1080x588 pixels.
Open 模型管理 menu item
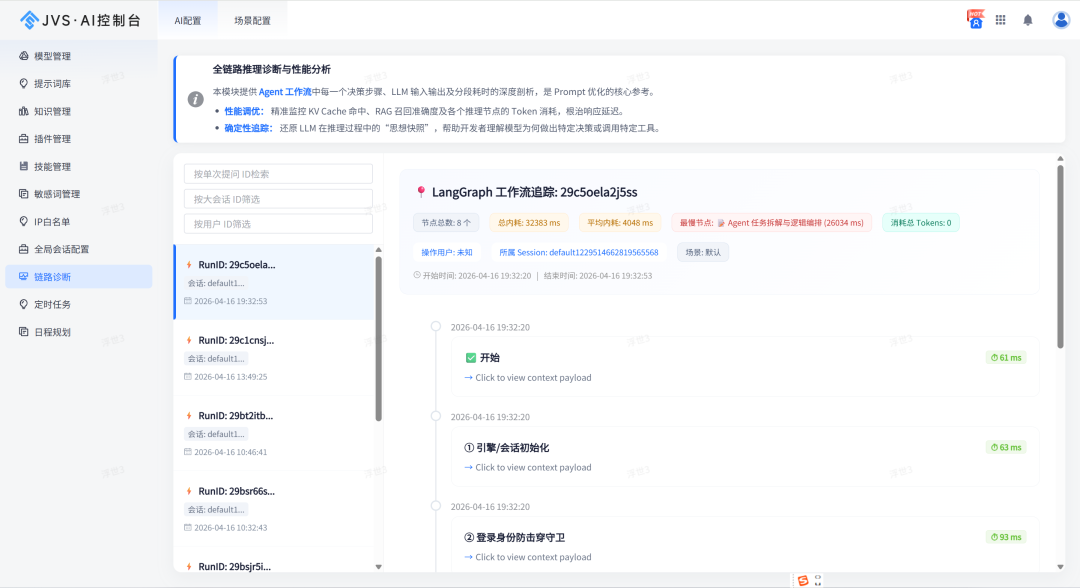pos(79,56)
